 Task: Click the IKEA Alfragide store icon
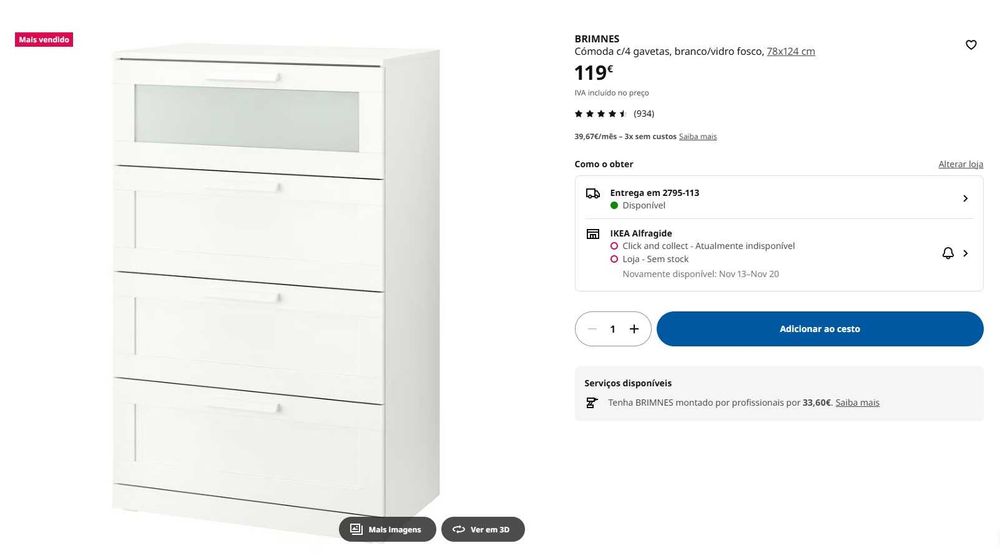pos(592,234)
